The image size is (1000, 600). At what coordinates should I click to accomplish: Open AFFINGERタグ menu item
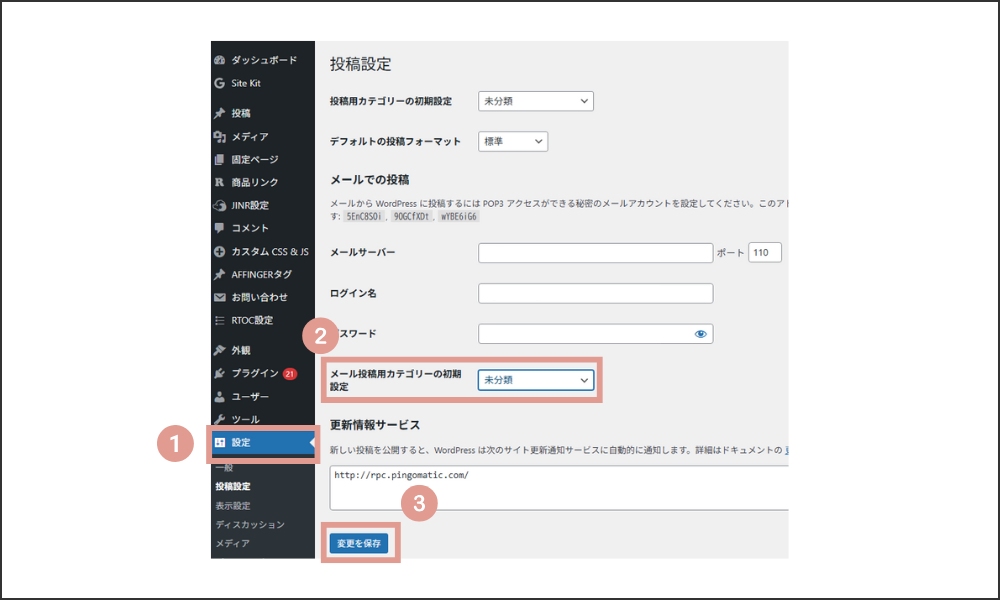coord(263,274)
